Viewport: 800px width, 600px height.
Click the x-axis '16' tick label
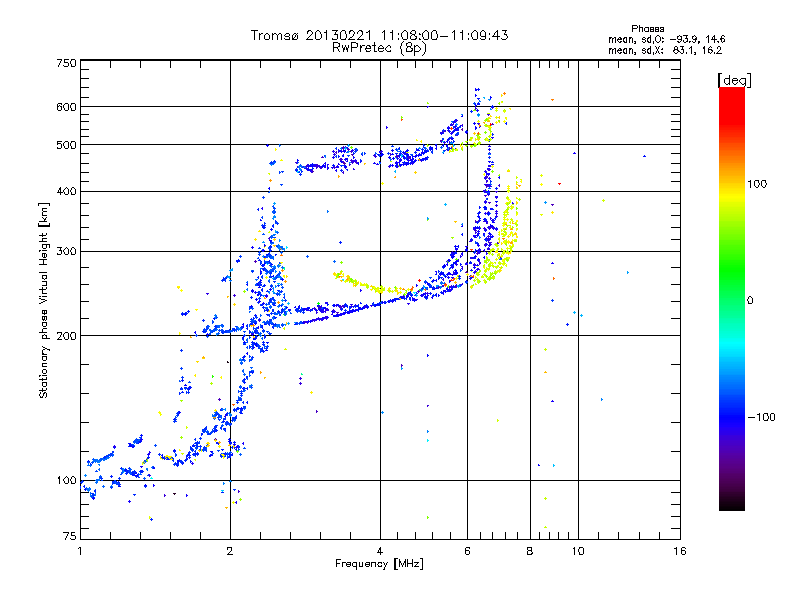pos(680,551)
